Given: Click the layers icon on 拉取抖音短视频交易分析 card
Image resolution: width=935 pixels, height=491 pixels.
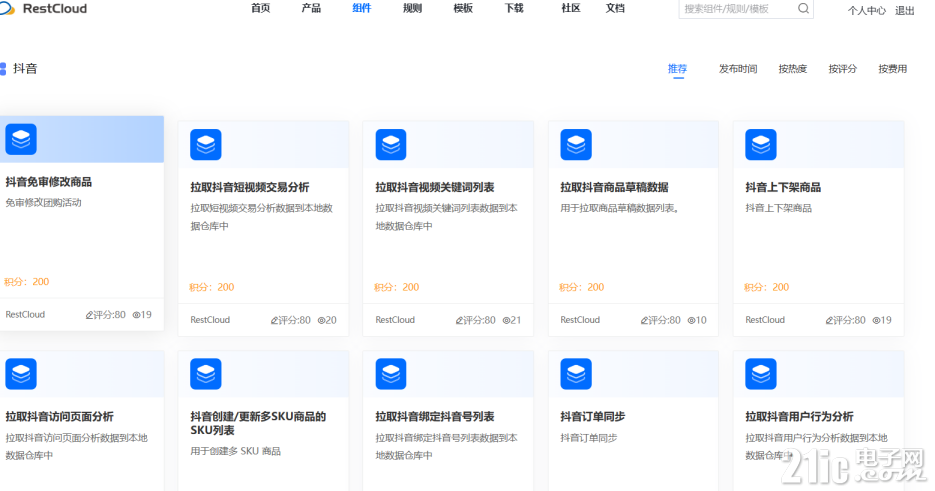Looking at the screenshot, I should coord(206,144).
